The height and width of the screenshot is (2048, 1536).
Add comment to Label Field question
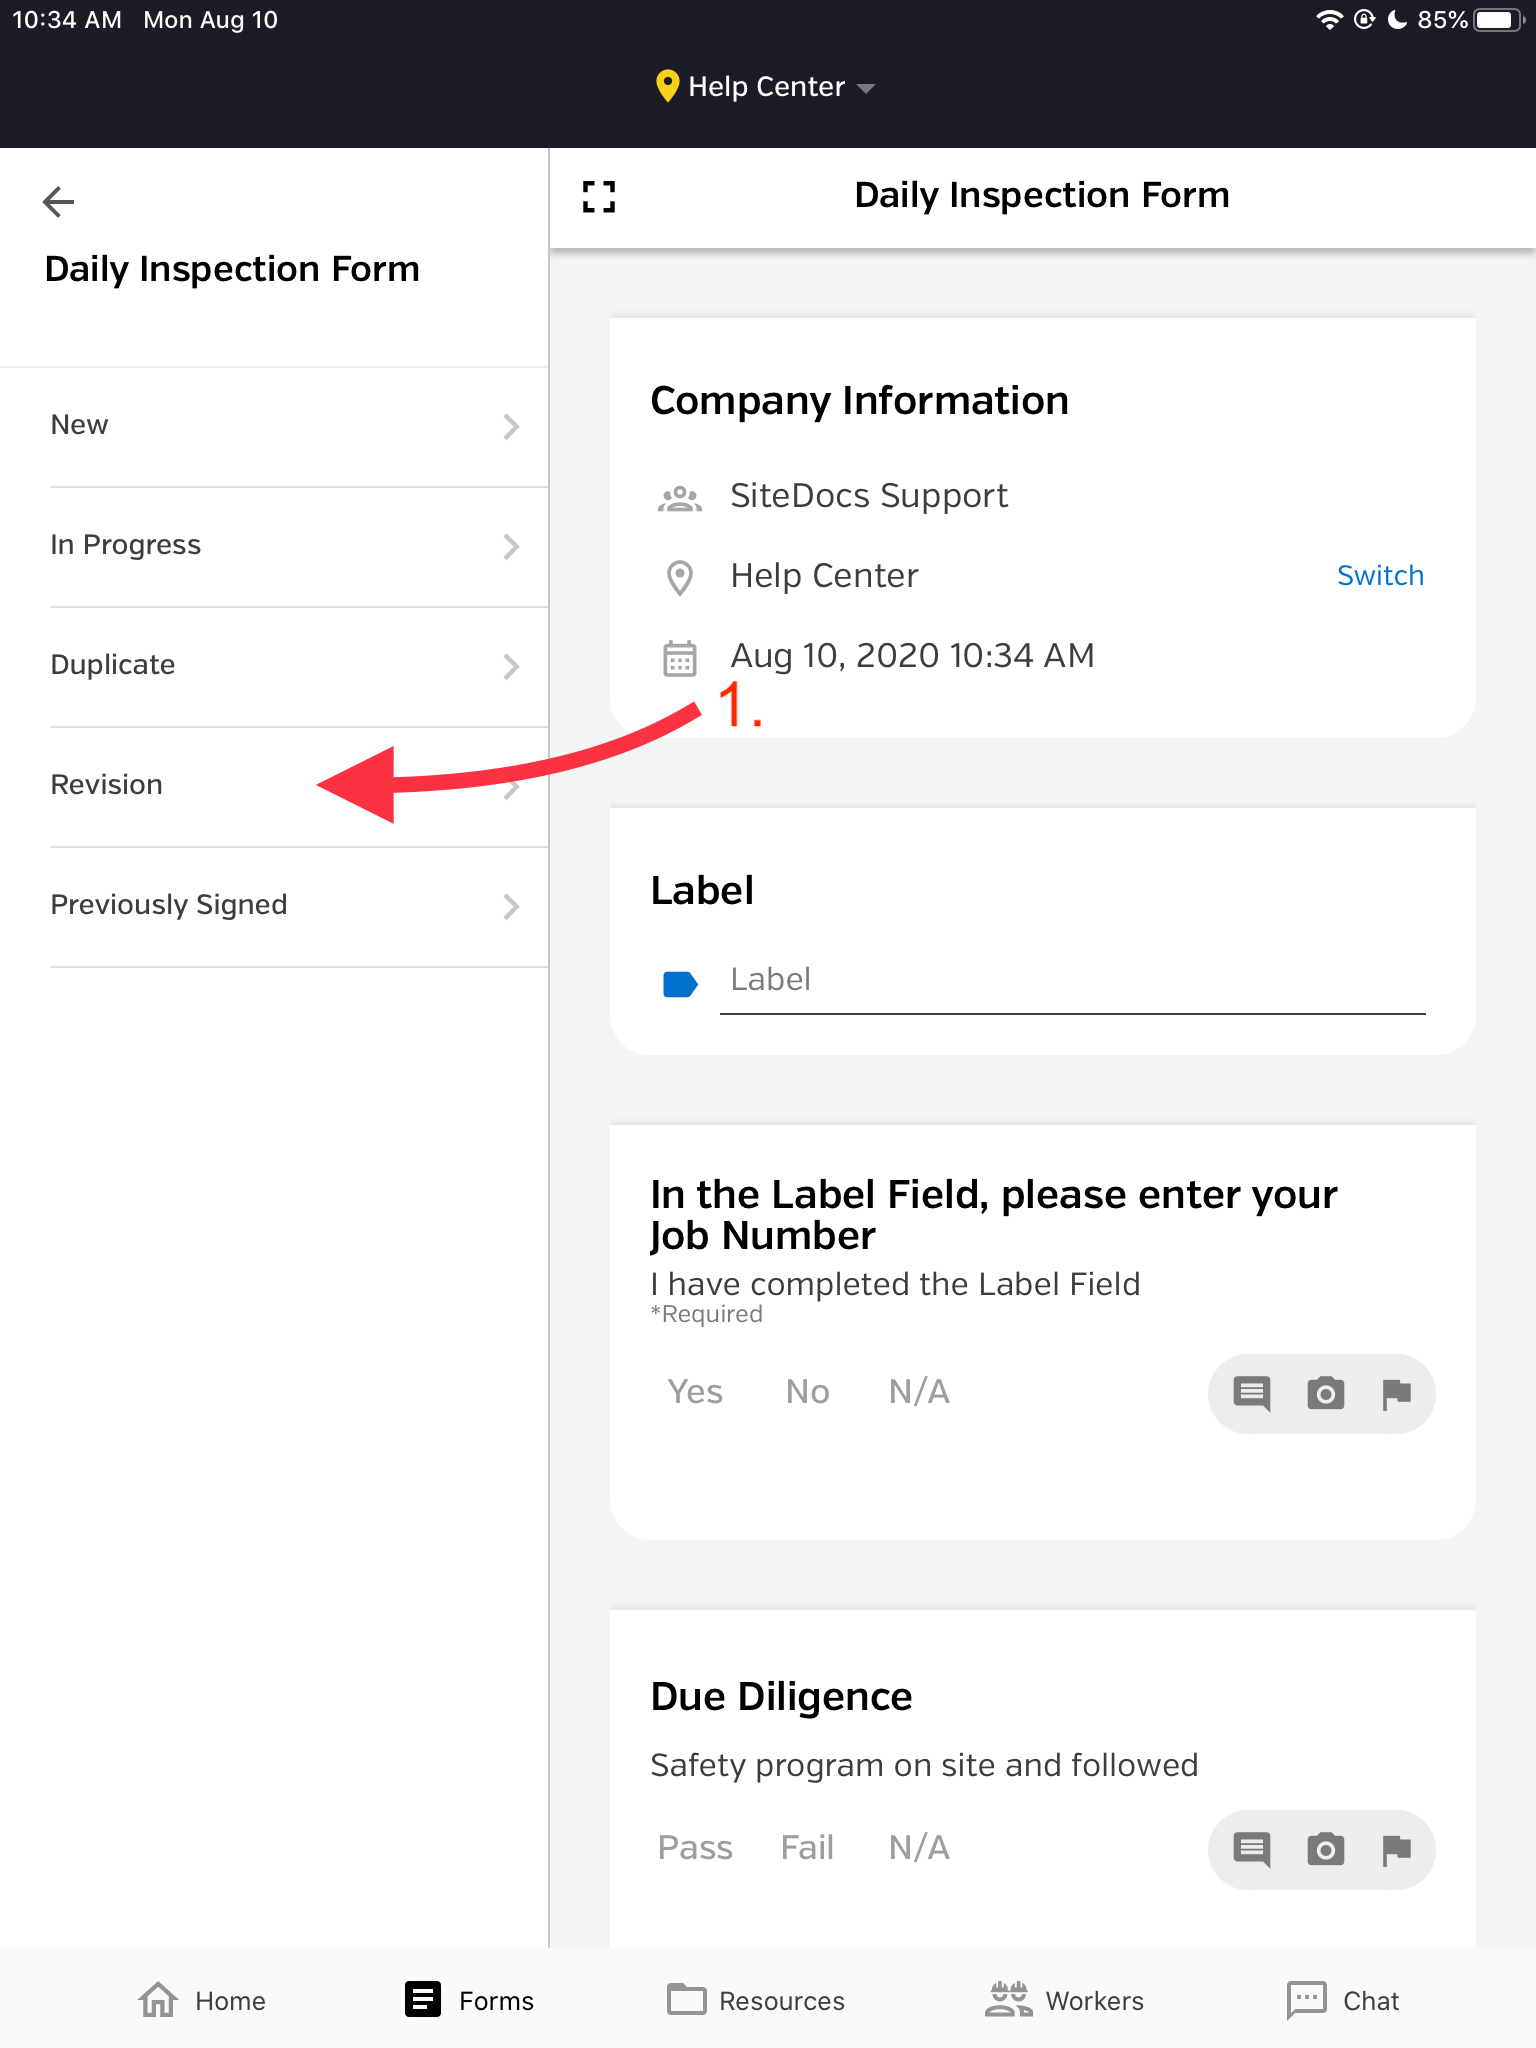tap(1251, 1393)
